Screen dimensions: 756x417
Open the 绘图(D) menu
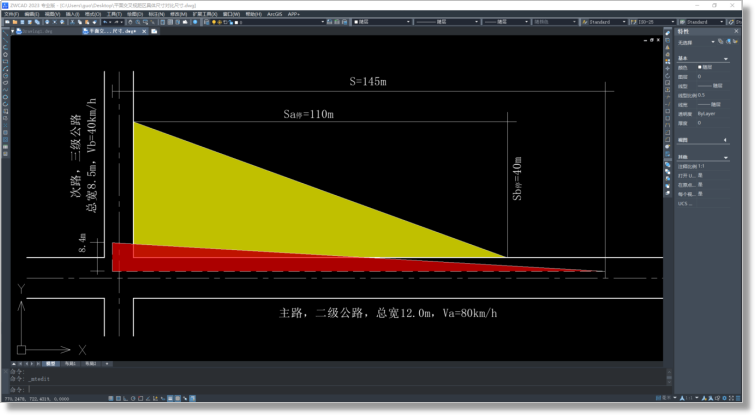pos(135,14)
